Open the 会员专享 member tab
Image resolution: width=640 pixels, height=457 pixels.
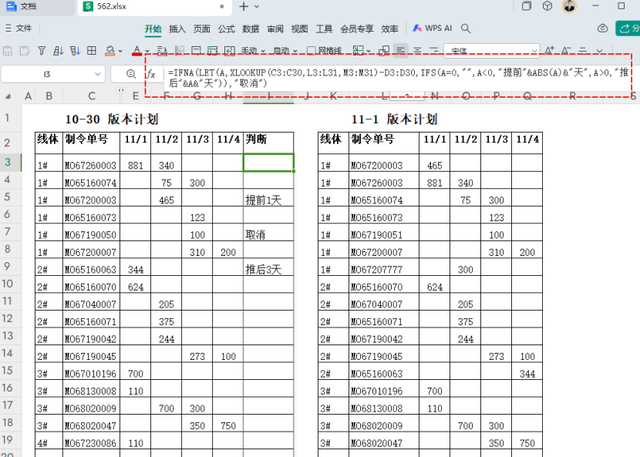(x=357, y=29)
